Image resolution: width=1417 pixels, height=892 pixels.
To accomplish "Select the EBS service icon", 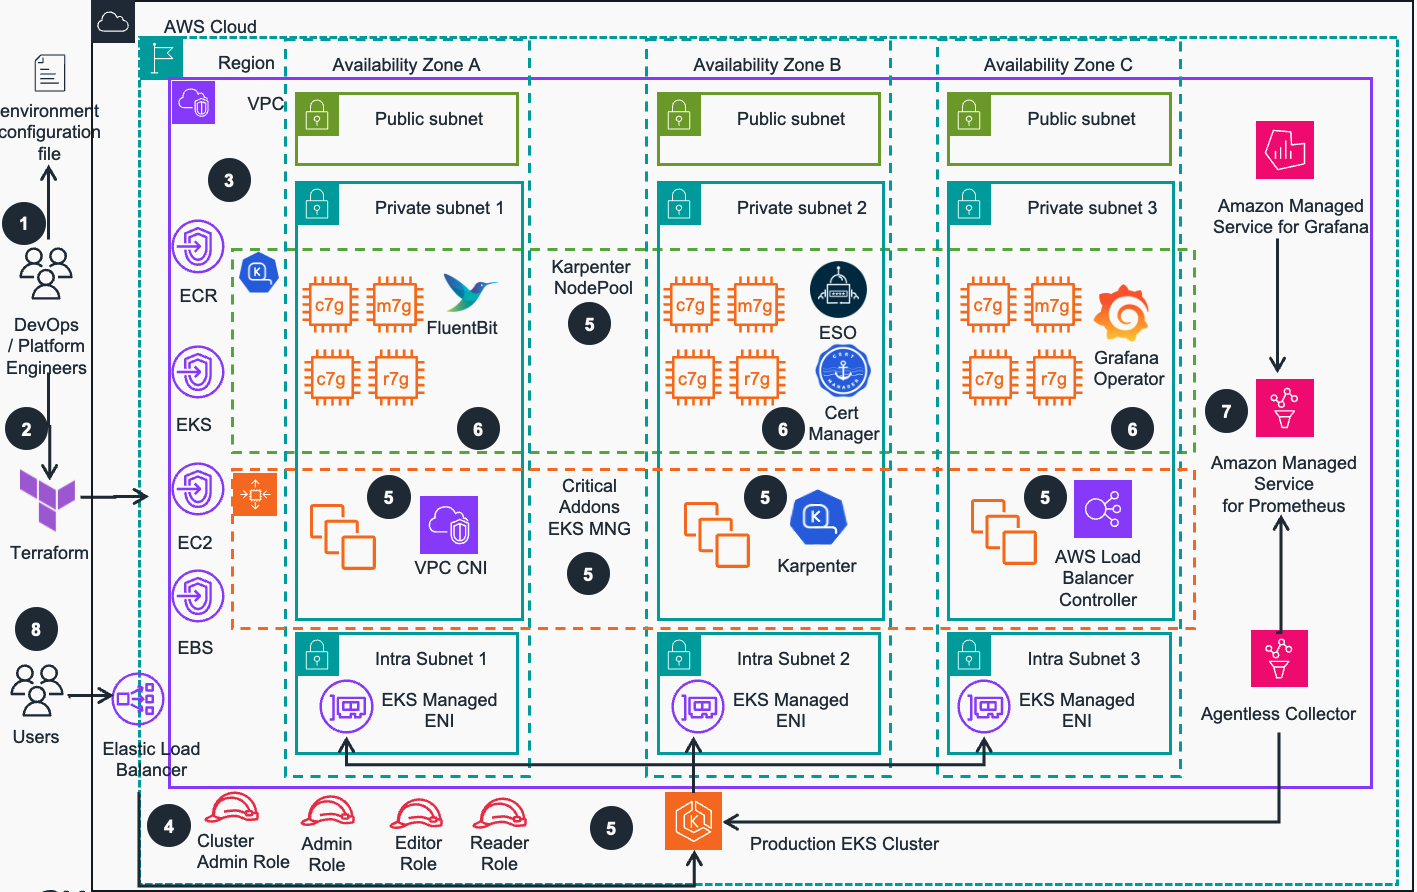I will [x=197, y=595].
